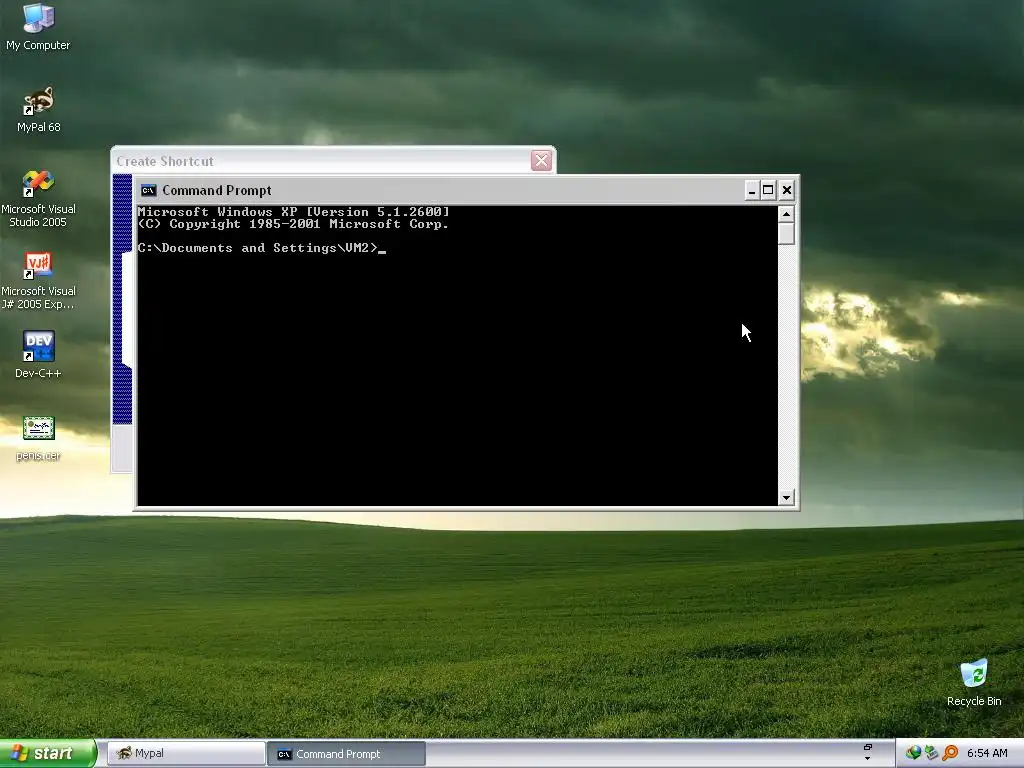The height and width of the screenshot is (768, 1024).
Task: Select the Microsoft Visual J# 2005 Express shortcut
Action: pyautogui.click(x=38, y=281)
